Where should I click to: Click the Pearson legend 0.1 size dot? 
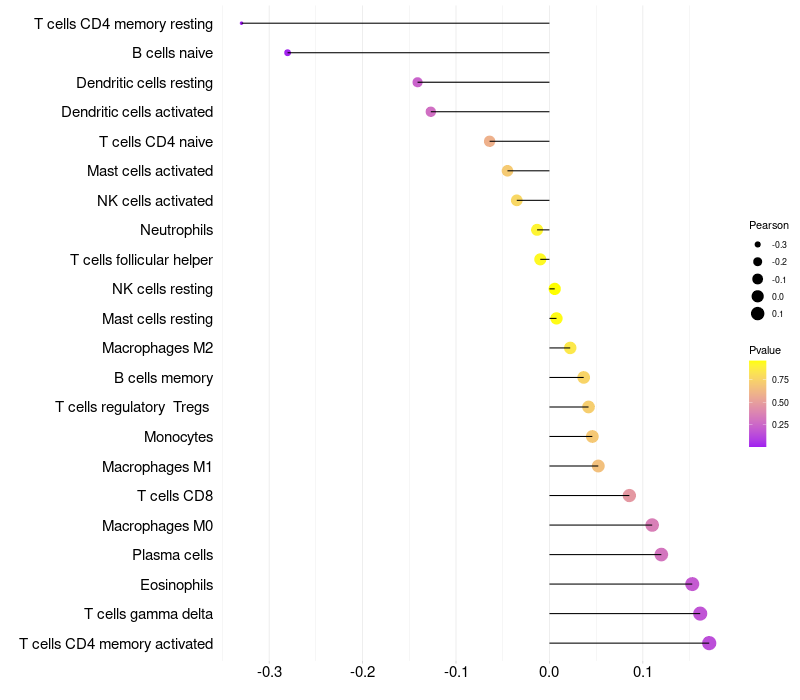[x=758, y=314]
